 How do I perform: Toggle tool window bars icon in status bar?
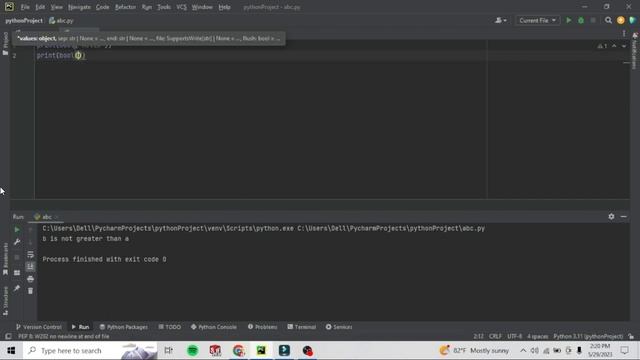(x=8, y=336)
